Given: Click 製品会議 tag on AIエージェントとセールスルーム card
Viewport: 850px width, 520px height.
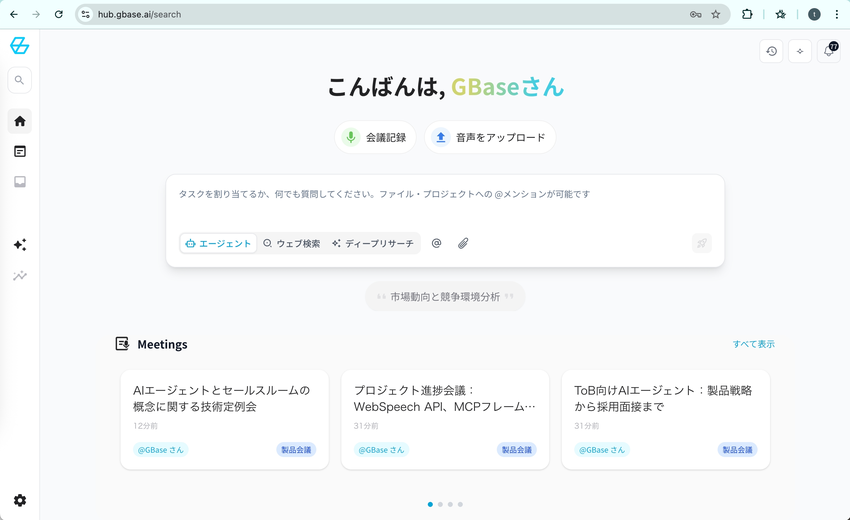Looking at the screenshot, I should tap(296, 450).
